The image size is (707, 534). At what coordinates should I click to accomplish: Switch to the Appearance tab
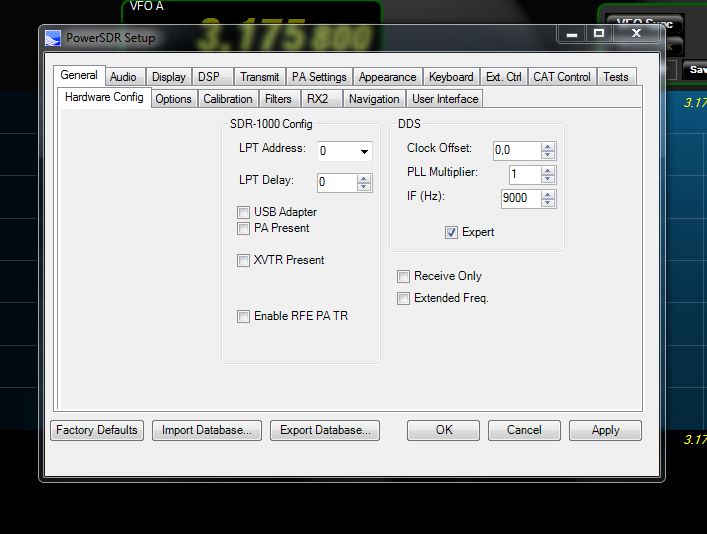click(387, 77)
